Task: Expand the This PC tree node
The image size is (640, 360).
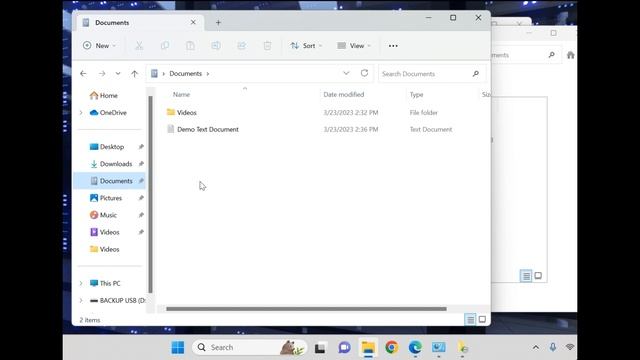Action: point(81,283)
